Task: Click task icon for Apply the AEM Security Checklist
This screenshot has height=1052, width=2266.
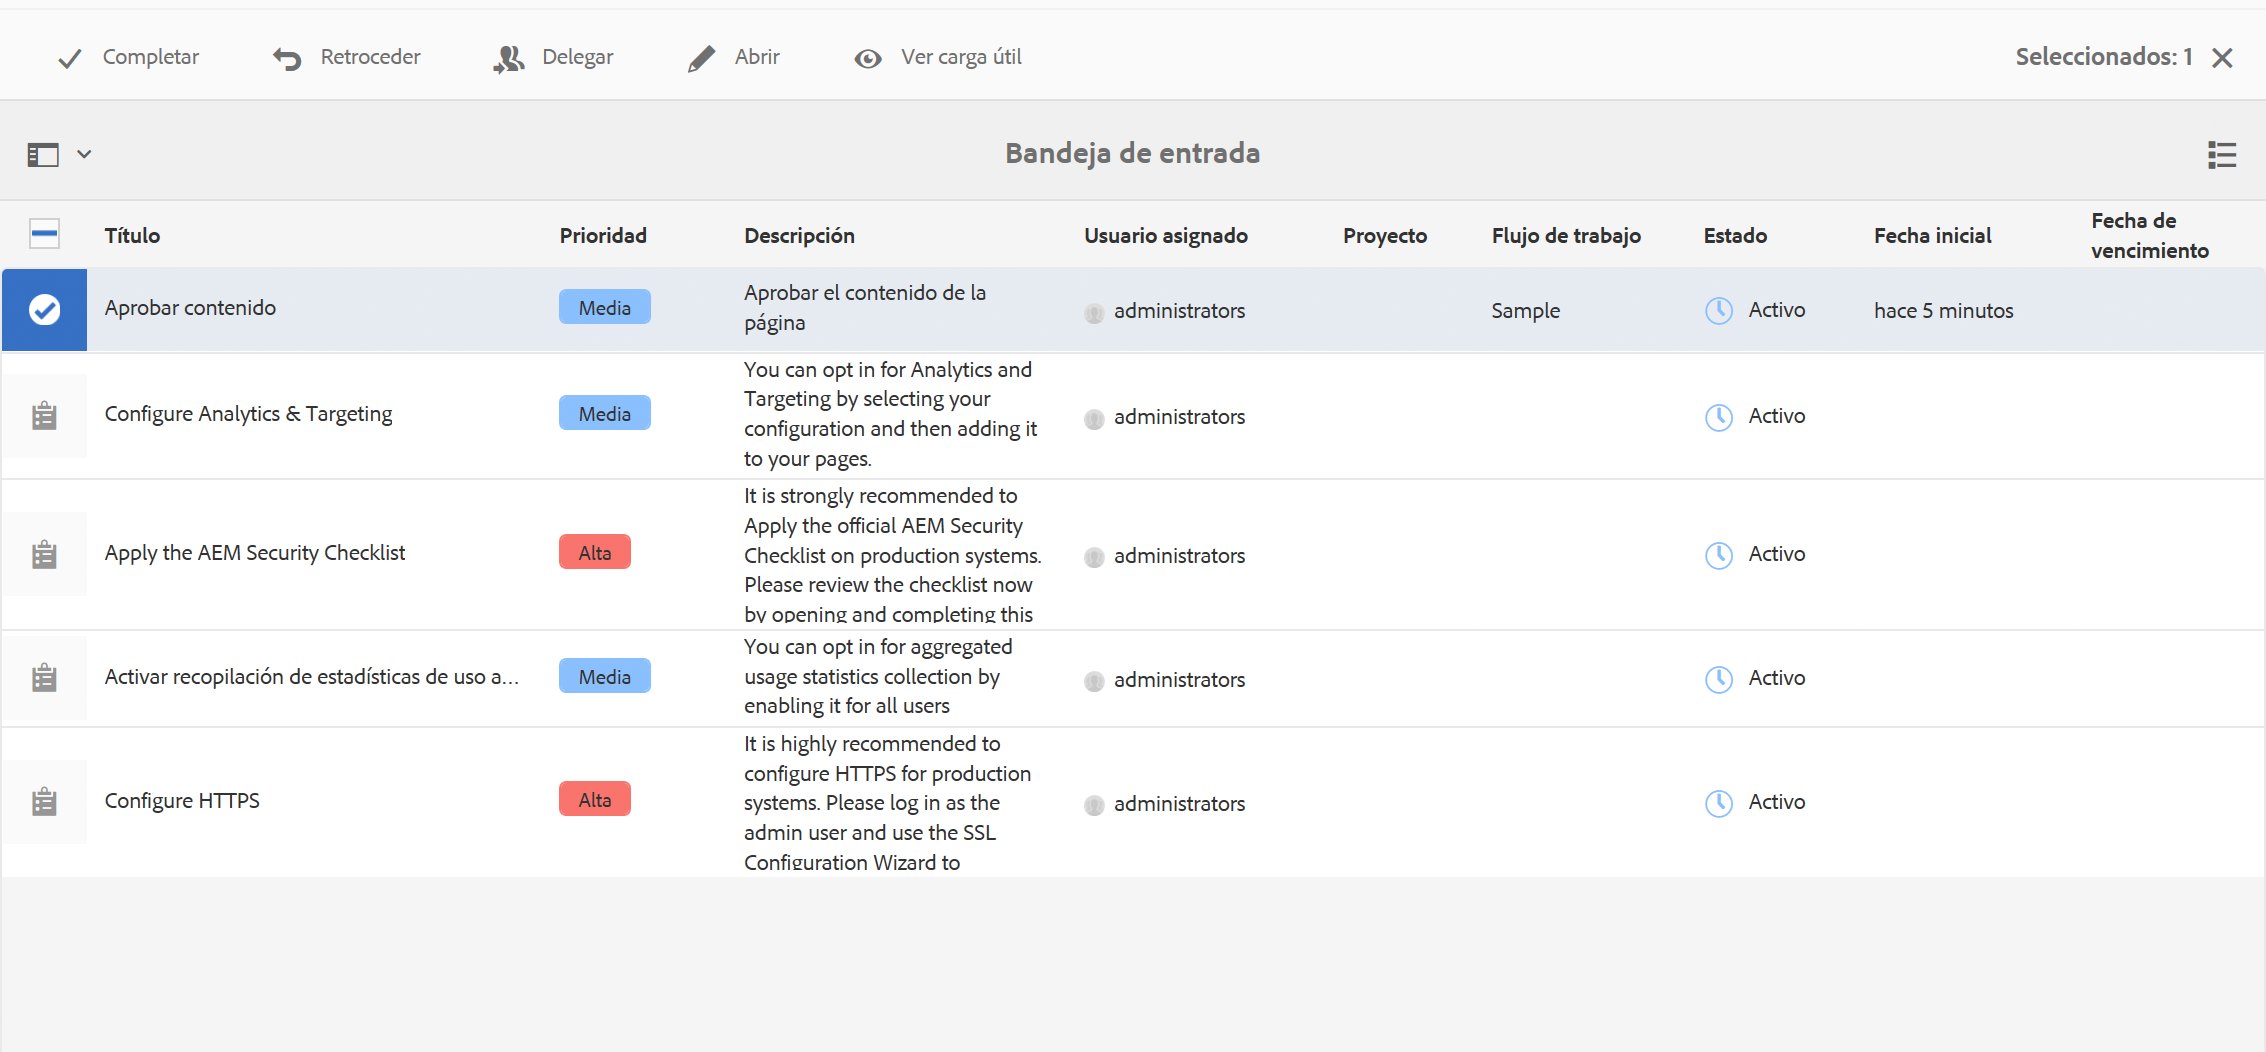Action: click(x=44, y=554)
